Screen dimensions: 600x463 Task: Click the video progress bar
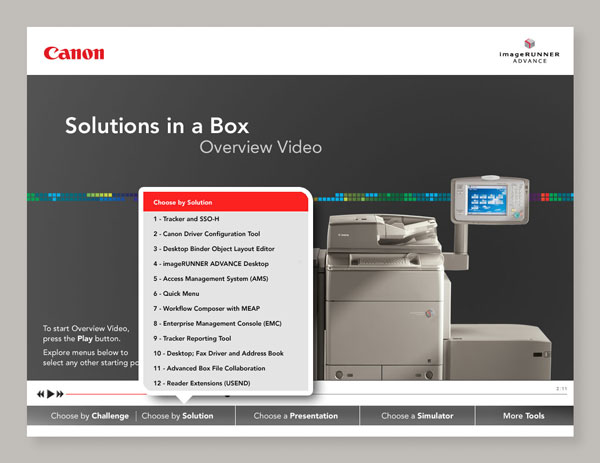tap(316, 394)
